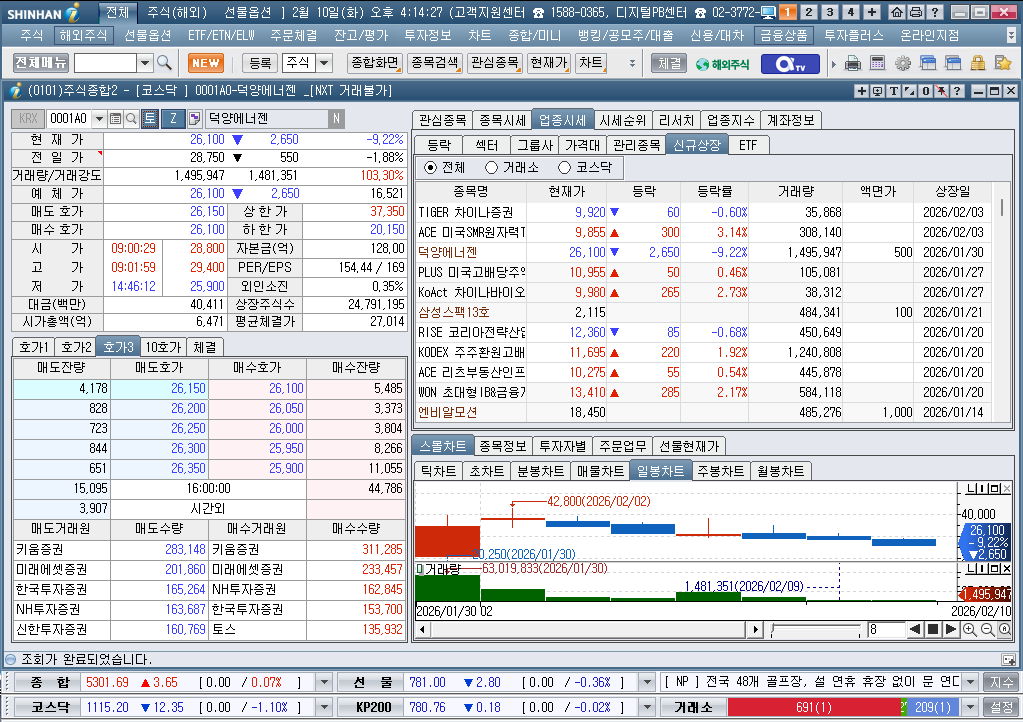Open the 주문체결 menu
1023x722 pixels.
coord(294,35)
